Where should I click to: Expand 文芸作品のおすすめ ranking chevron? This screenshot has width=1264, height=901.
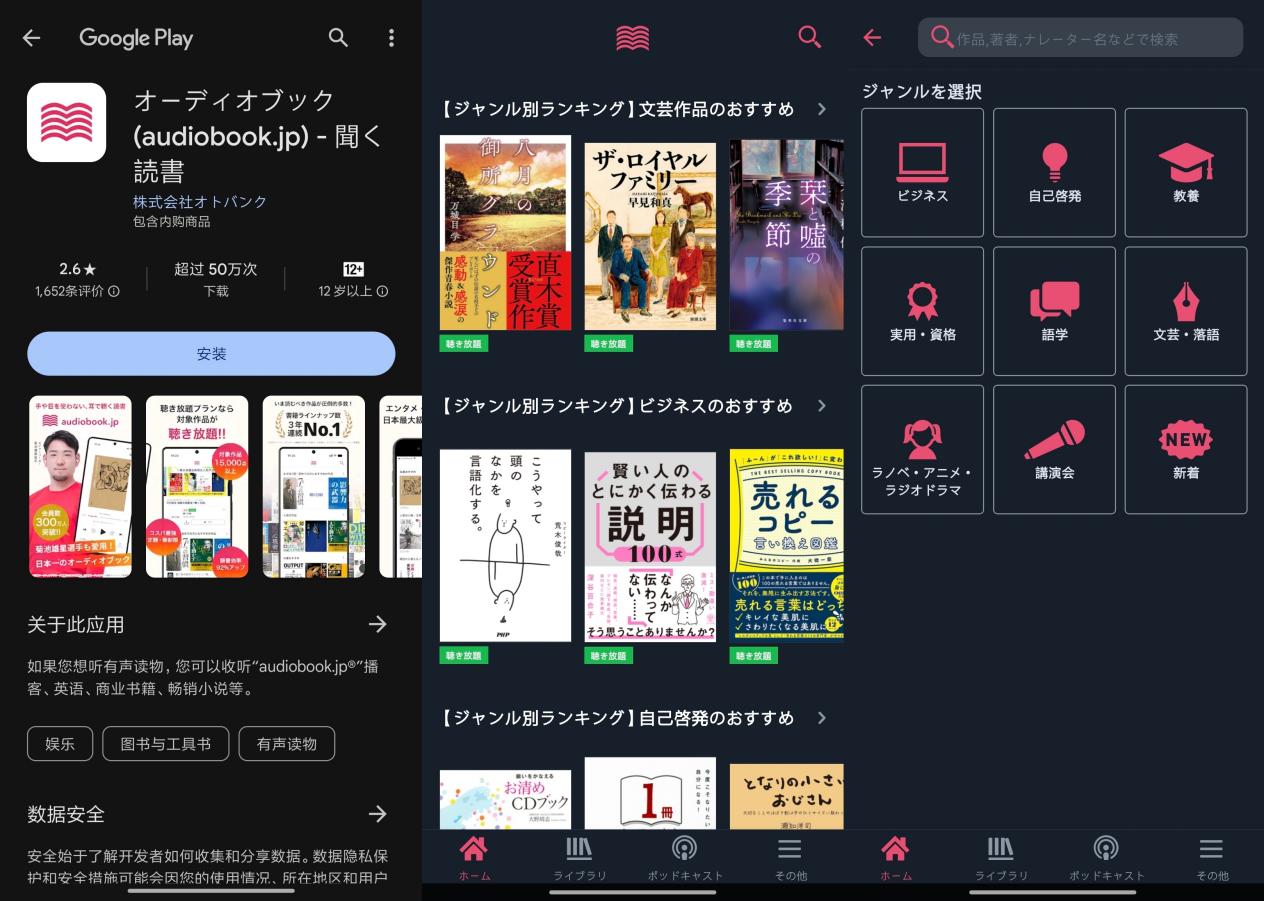822,109
